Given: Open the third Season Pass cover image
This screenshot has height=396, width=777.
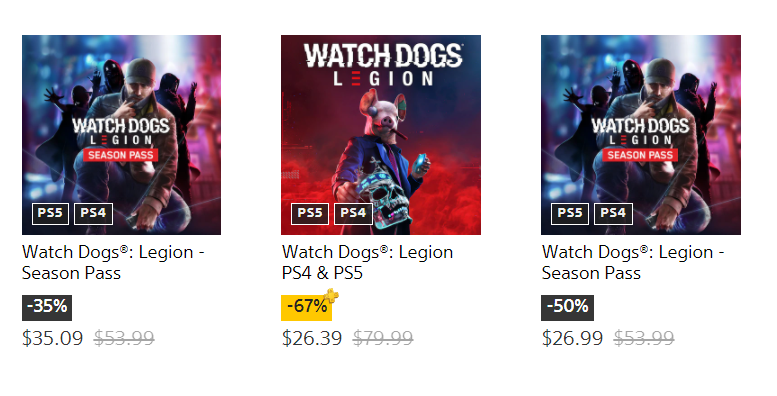Looking at the screenshot, I should coord(641,135).
